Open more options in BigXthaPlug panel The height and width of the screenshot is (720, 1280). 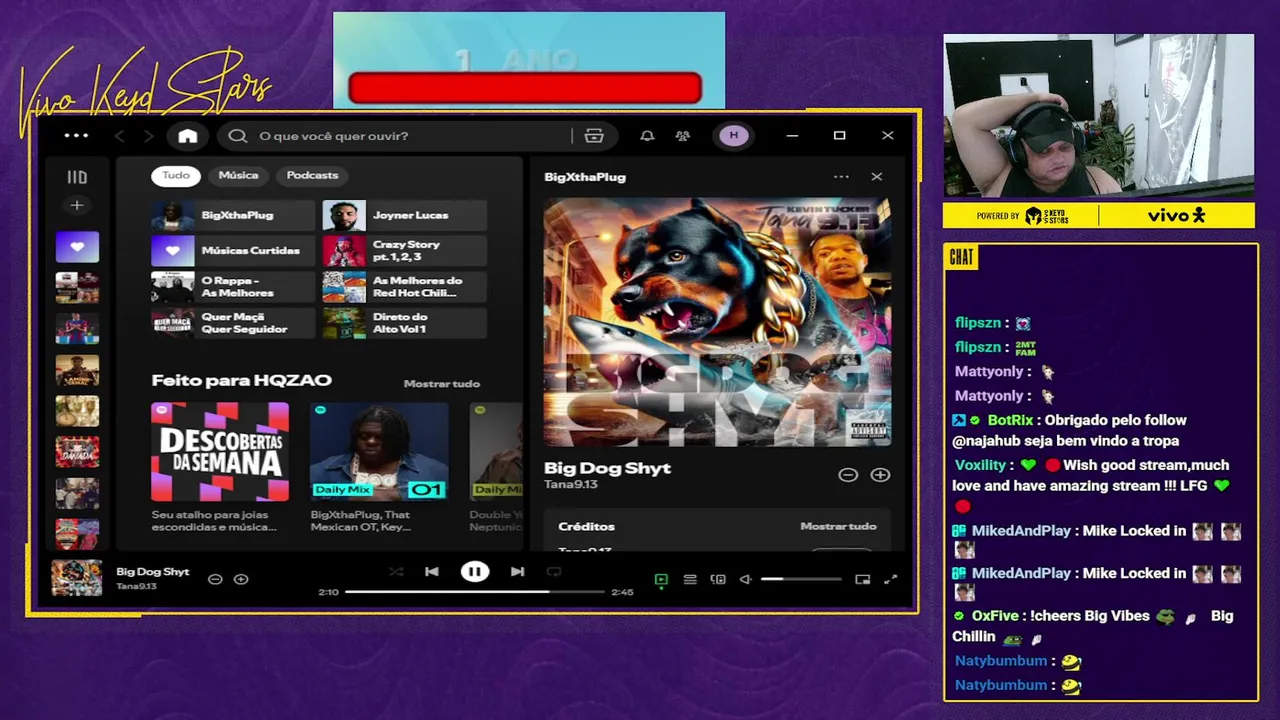click(x=841, y=177)
